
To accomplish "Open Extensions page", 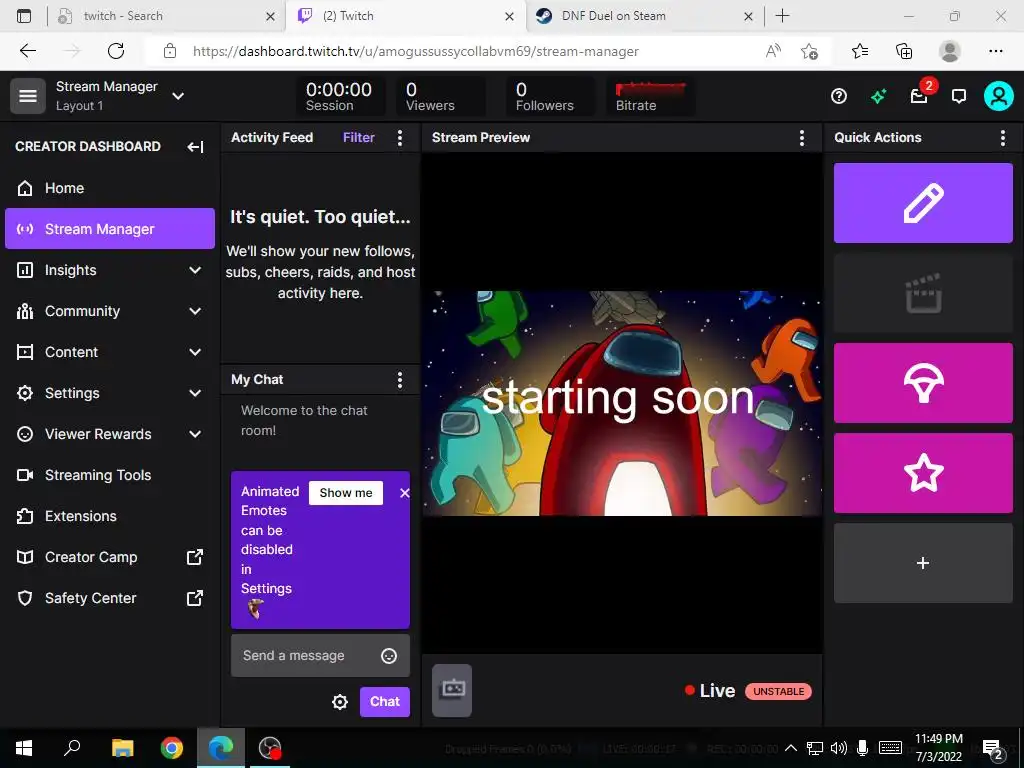I will (110, 516).
